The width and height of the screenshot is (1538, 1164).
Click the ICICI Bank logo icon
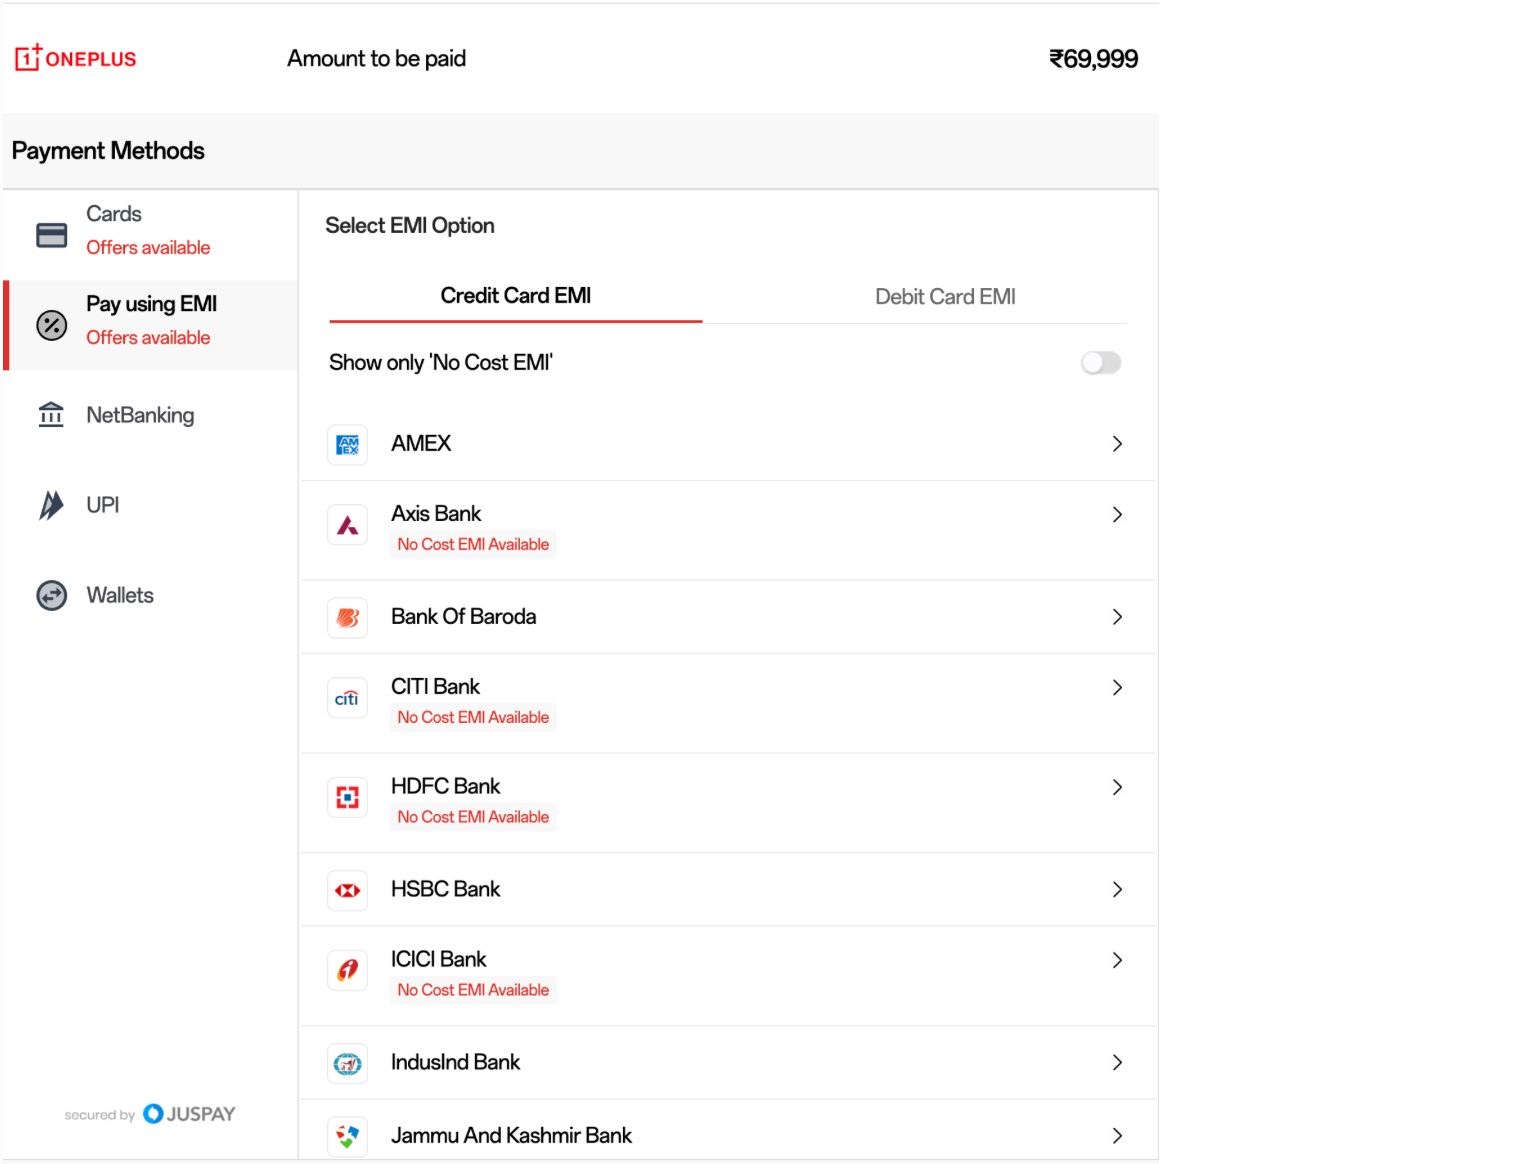[x=347, y=970]
